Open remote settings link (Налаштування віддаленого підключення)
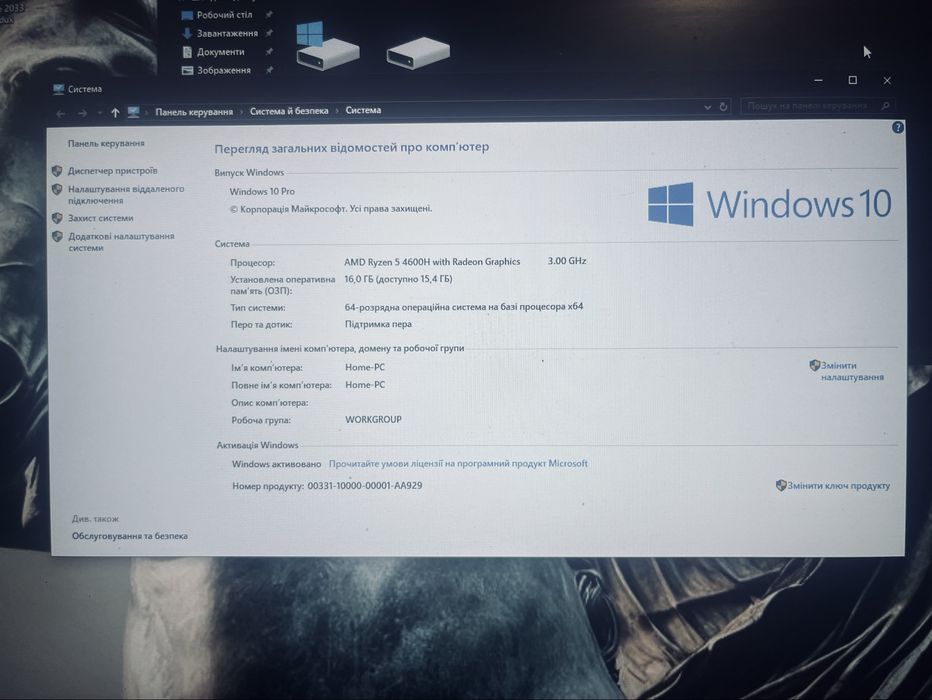Image resolution: width=932 pixels, height=700 pixels. [x=126, y=194]
